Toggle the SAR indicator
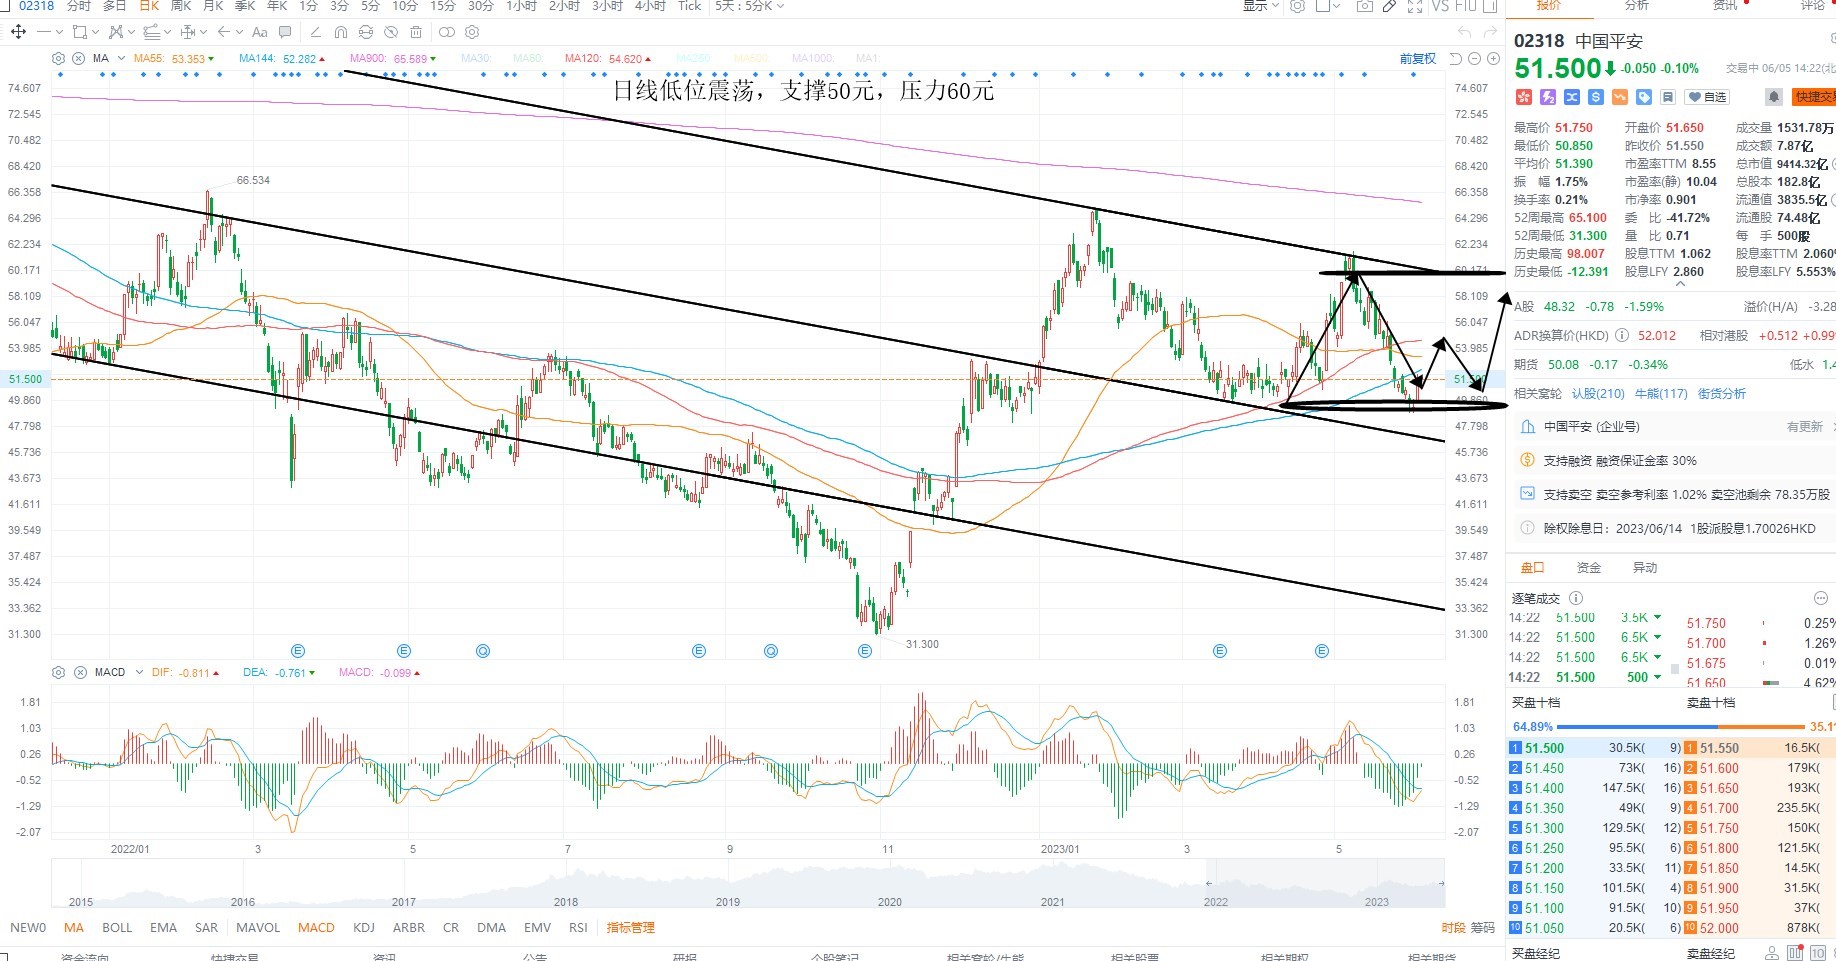 coord(206,928)
